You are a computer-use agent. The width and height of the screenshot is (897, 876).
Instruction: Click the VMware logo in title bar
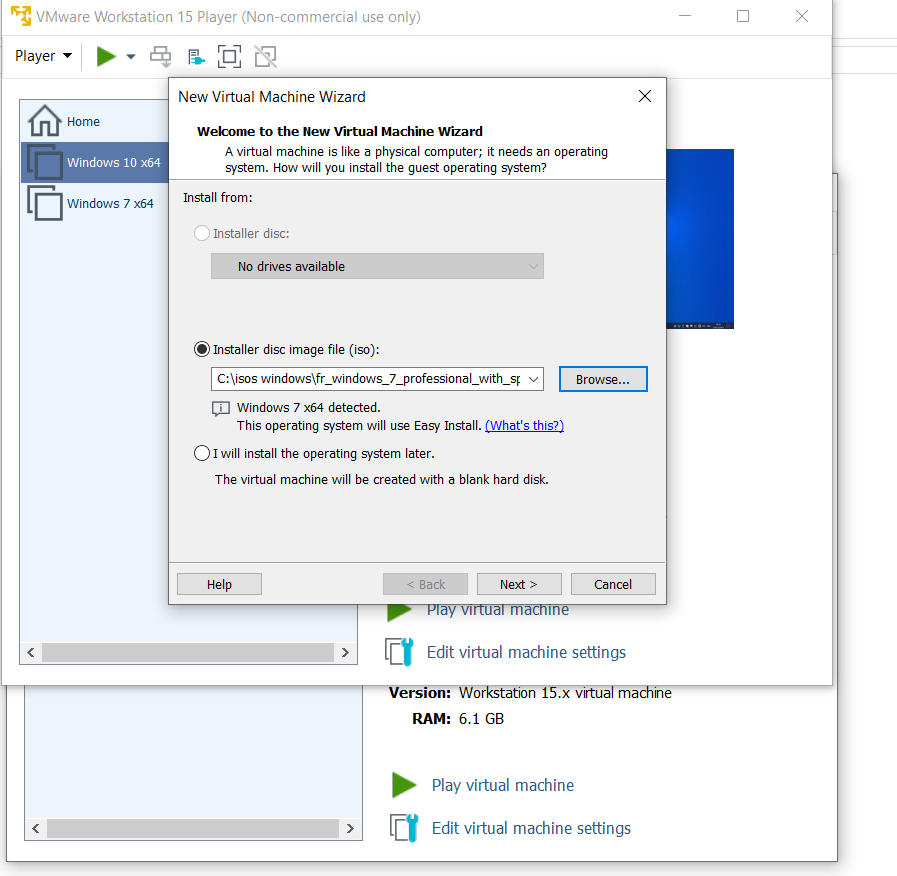[21, 16]
